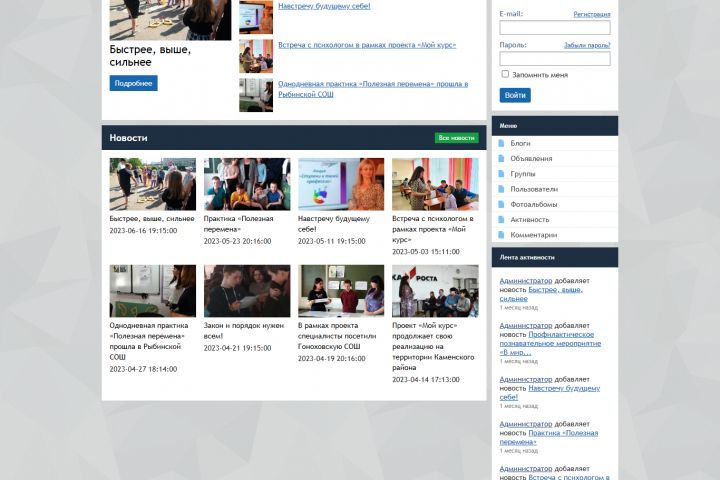This screenshot has height=480, width=720.
Task: Click the page icon beside Фотоальбомы
Action: [501, 204]
